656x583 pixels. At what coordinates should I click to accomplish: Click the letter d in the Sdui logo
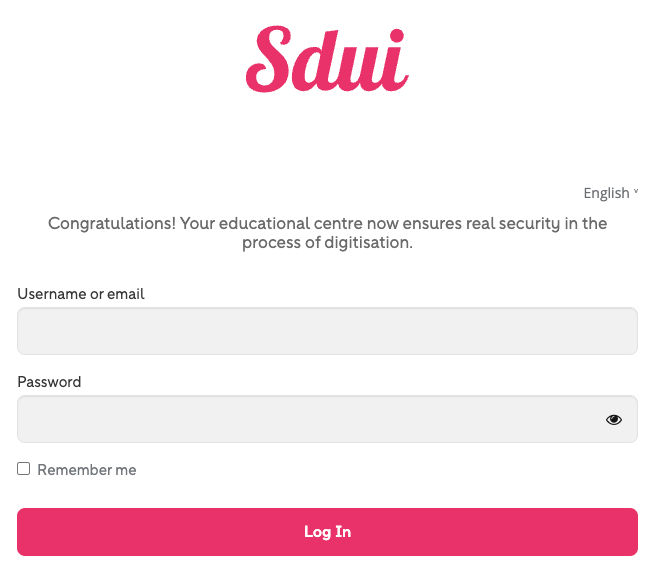tap(315, 63)
